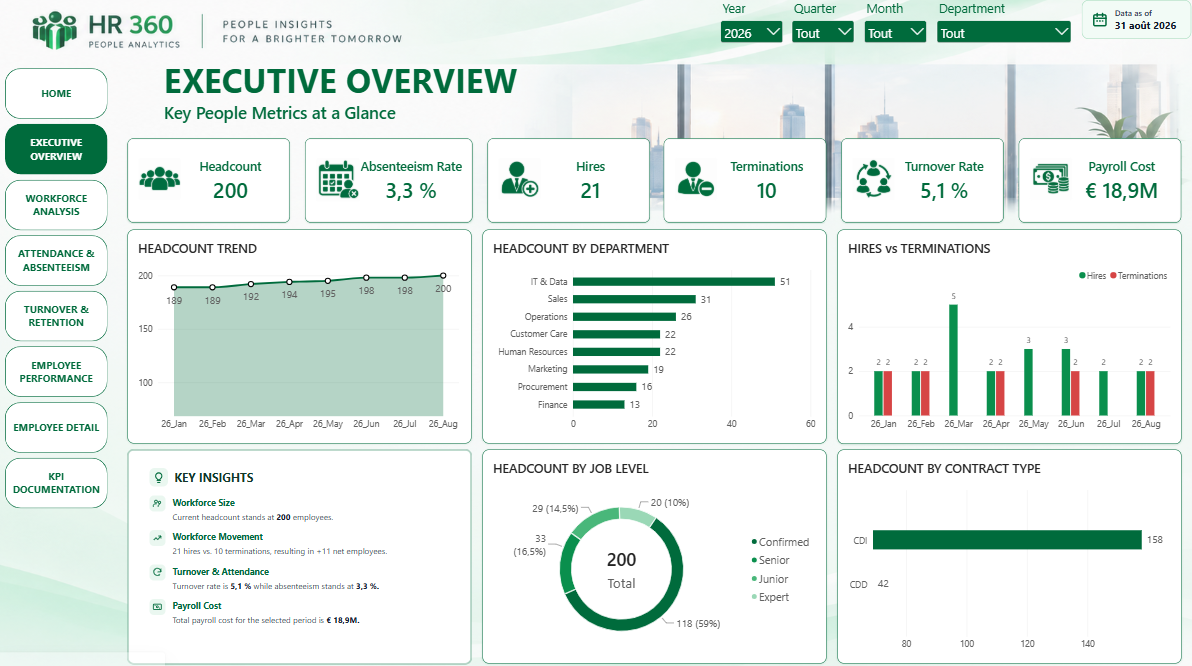Viewport: 1192px width, 666px height.
Task: Select the Executive Overview page
Action: pyautogui.click(x=56, y=149)
